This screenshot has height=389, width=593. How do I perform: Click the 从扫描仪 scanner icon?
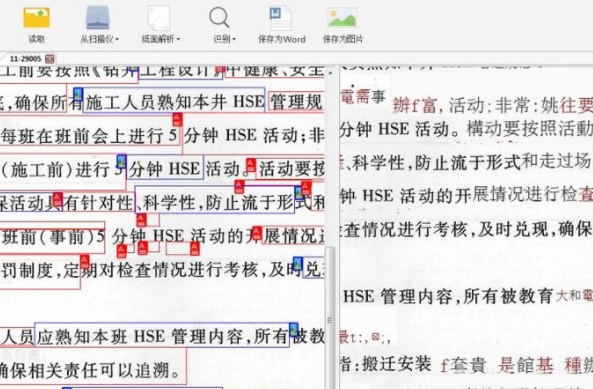click(x=98, y=18)
